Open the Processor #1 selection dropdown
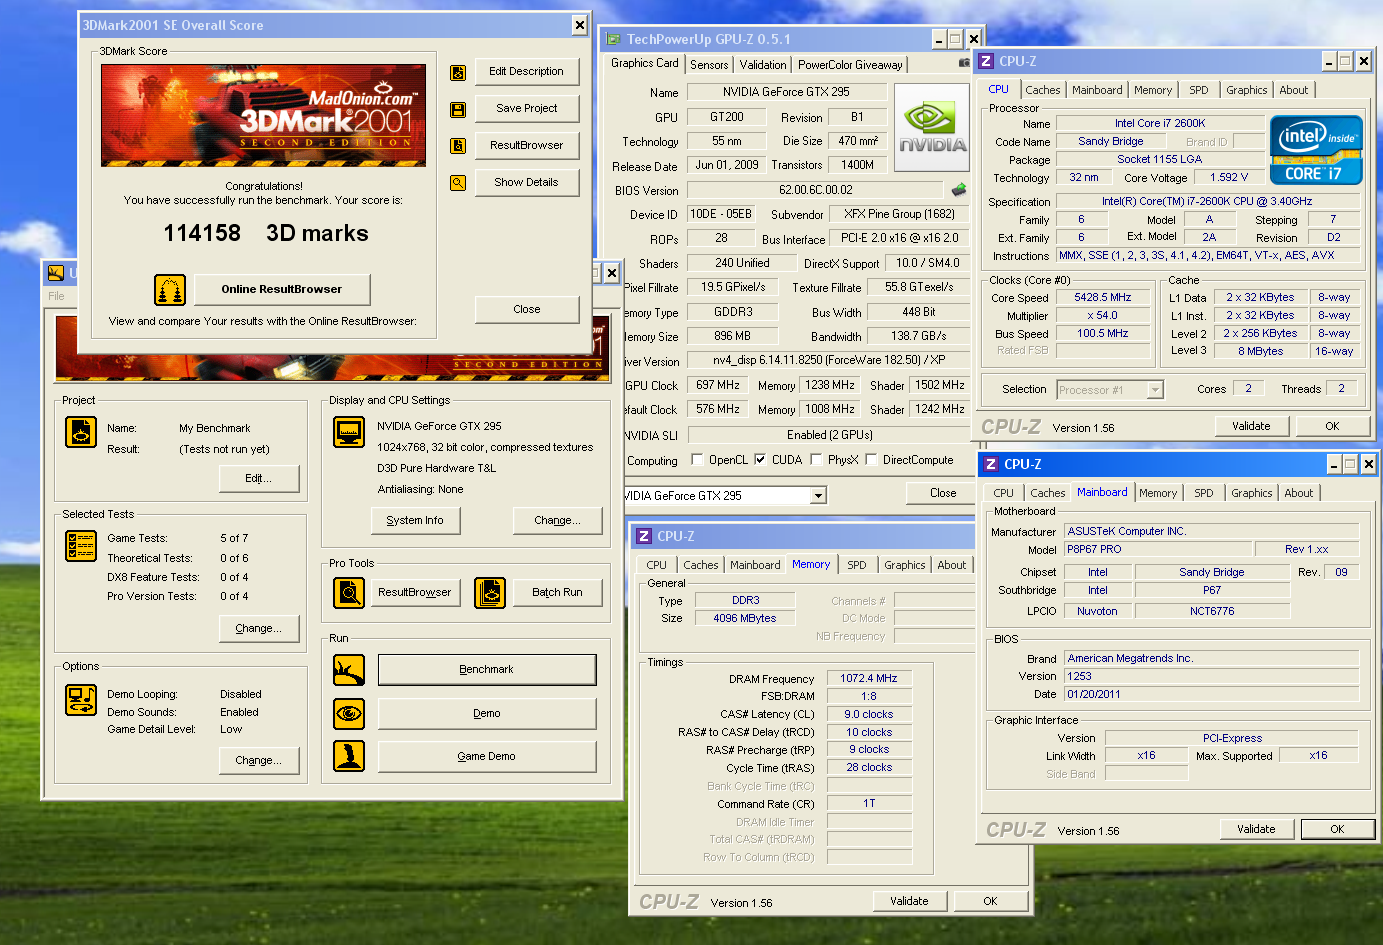This screenshot has width=1383, height=945. coord(1155,390)
